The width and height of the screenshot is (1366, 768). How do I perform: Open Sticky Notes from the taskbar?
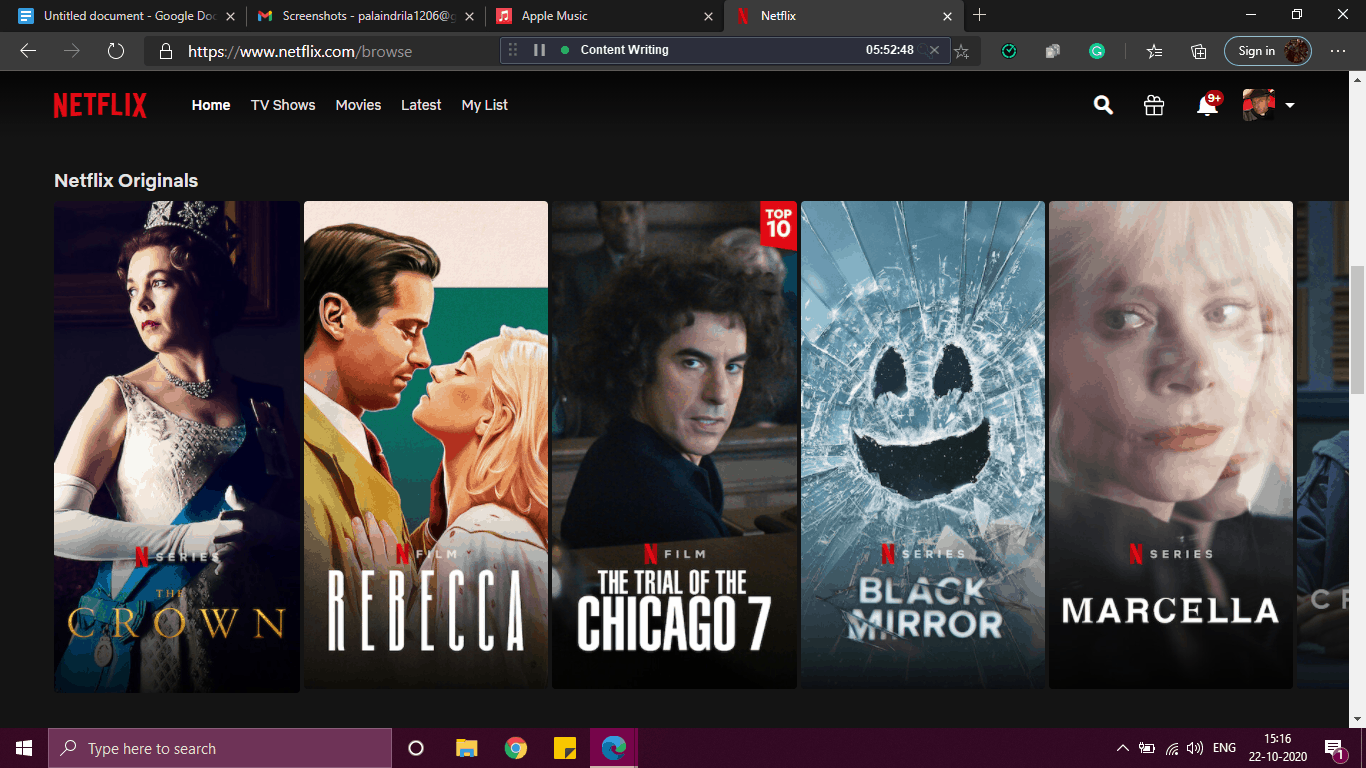click(565, 748)
